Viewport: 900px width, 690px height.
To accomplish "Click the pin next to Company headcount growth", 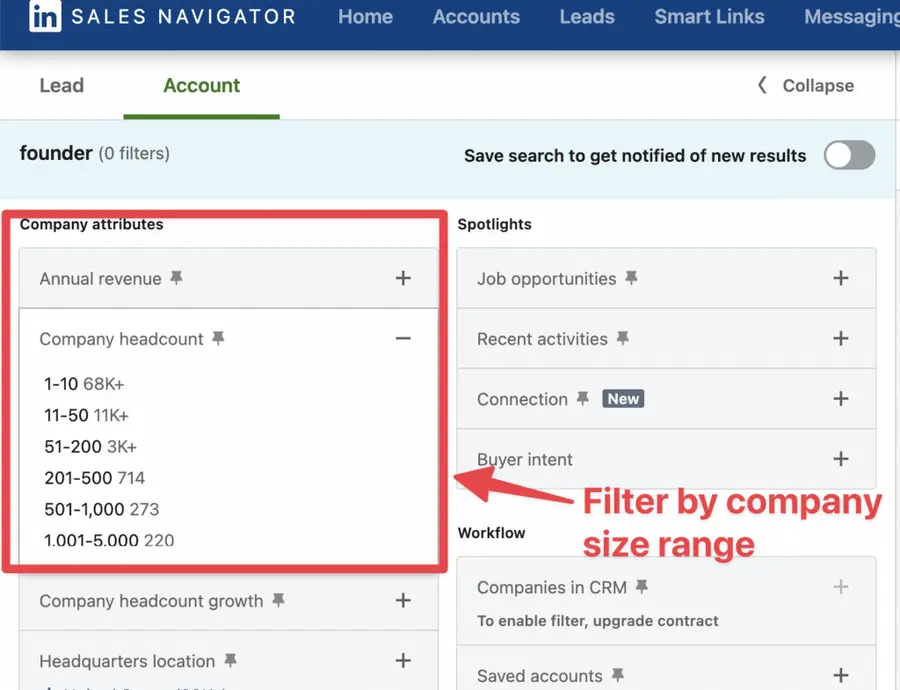I will coord(280,600).
